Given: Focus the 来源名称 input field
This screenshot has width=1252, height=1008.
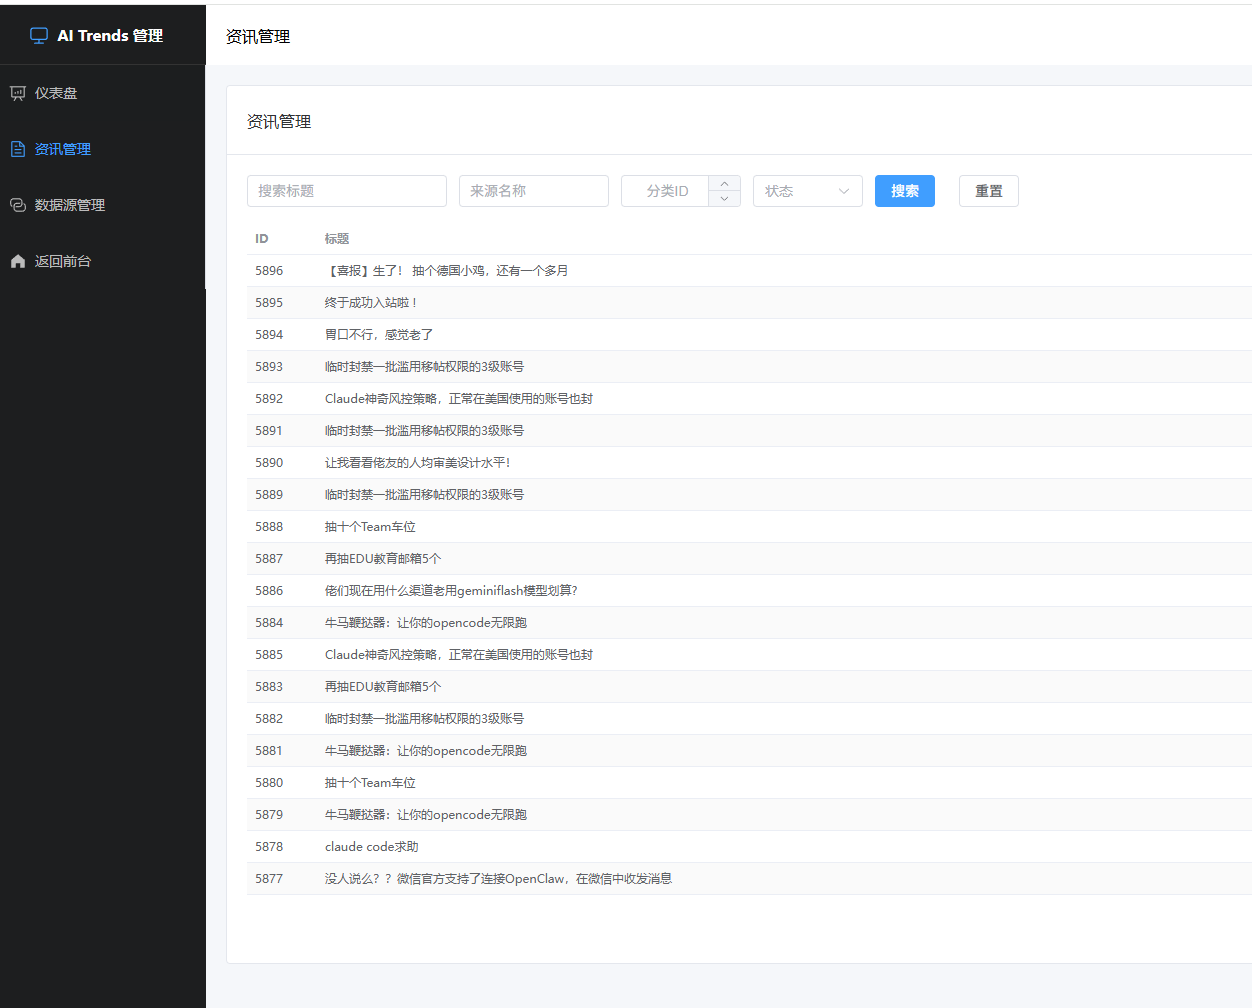Looking at the screenshot, I should pyautogui.click(x=534, y=191).
